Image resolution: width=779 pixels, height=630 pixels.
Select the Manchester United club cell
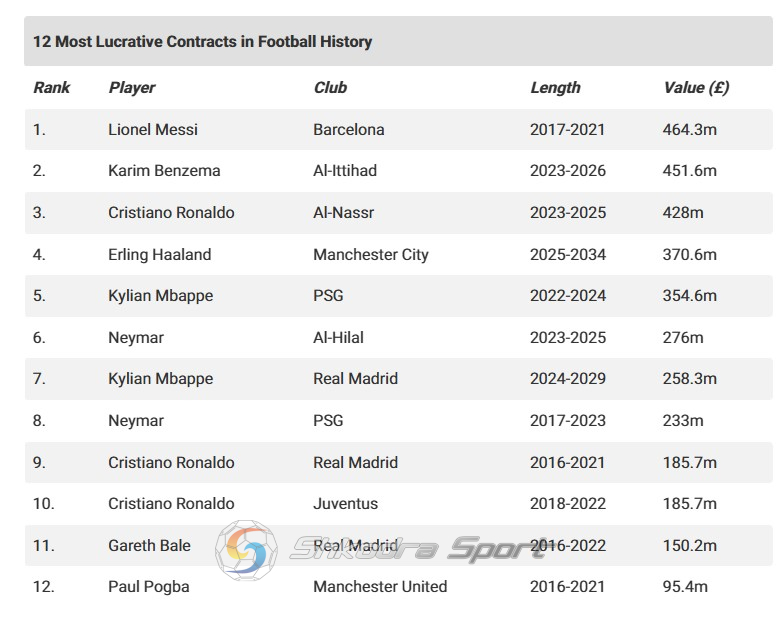[x=380, y=587]
